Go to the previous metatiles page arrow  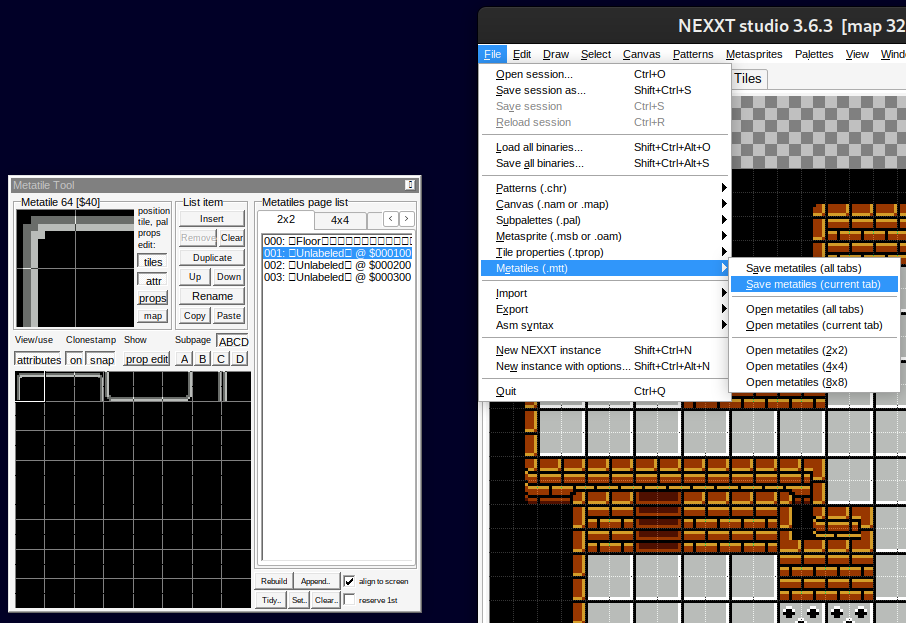click(x=391, y=218)
